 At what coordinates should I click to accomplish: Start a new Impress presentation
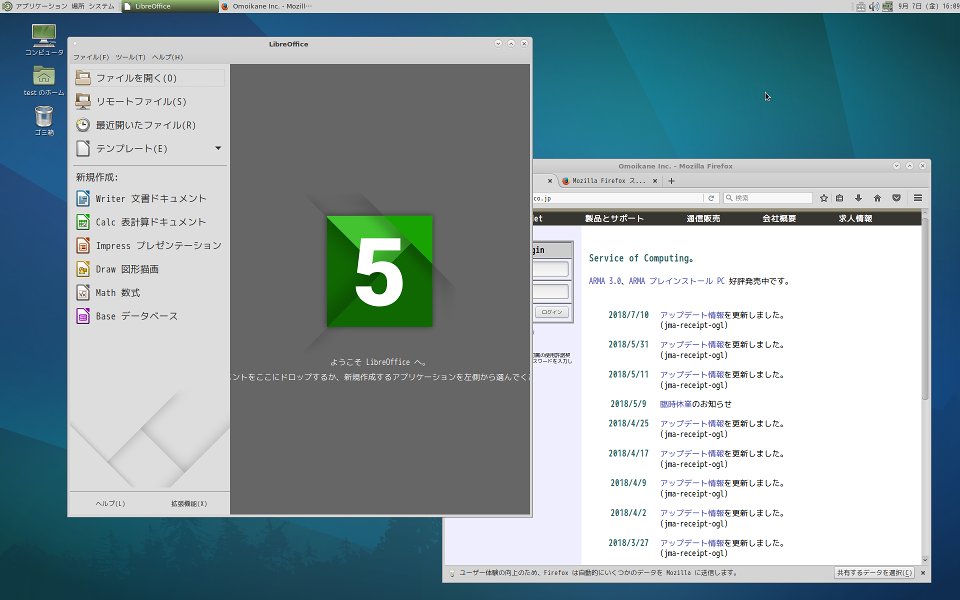point(157,245)
